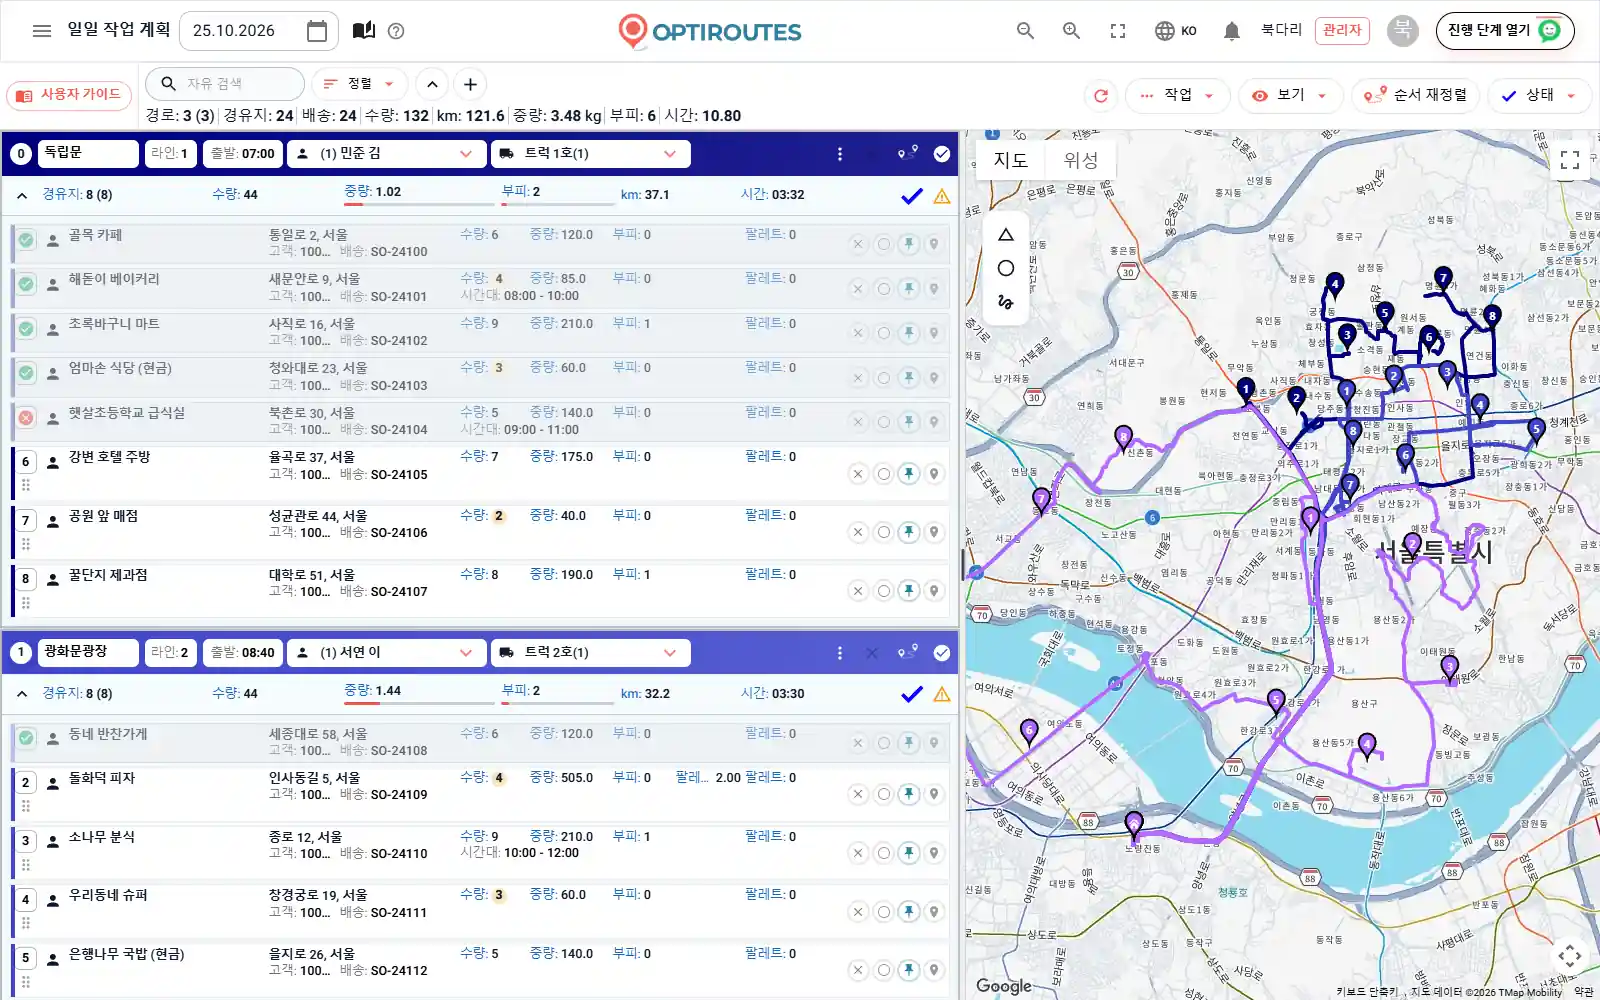Click the zoom-in magnifier icon
Viewport: 1600px width, 1000px height.
tap(1071, 31)
